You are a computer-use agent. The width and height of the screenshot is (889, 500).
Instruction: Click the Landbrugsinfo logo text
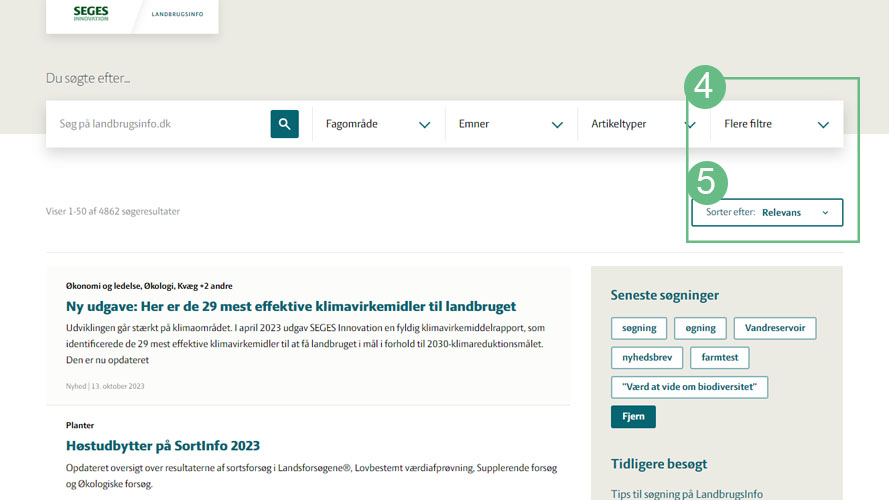177,14
